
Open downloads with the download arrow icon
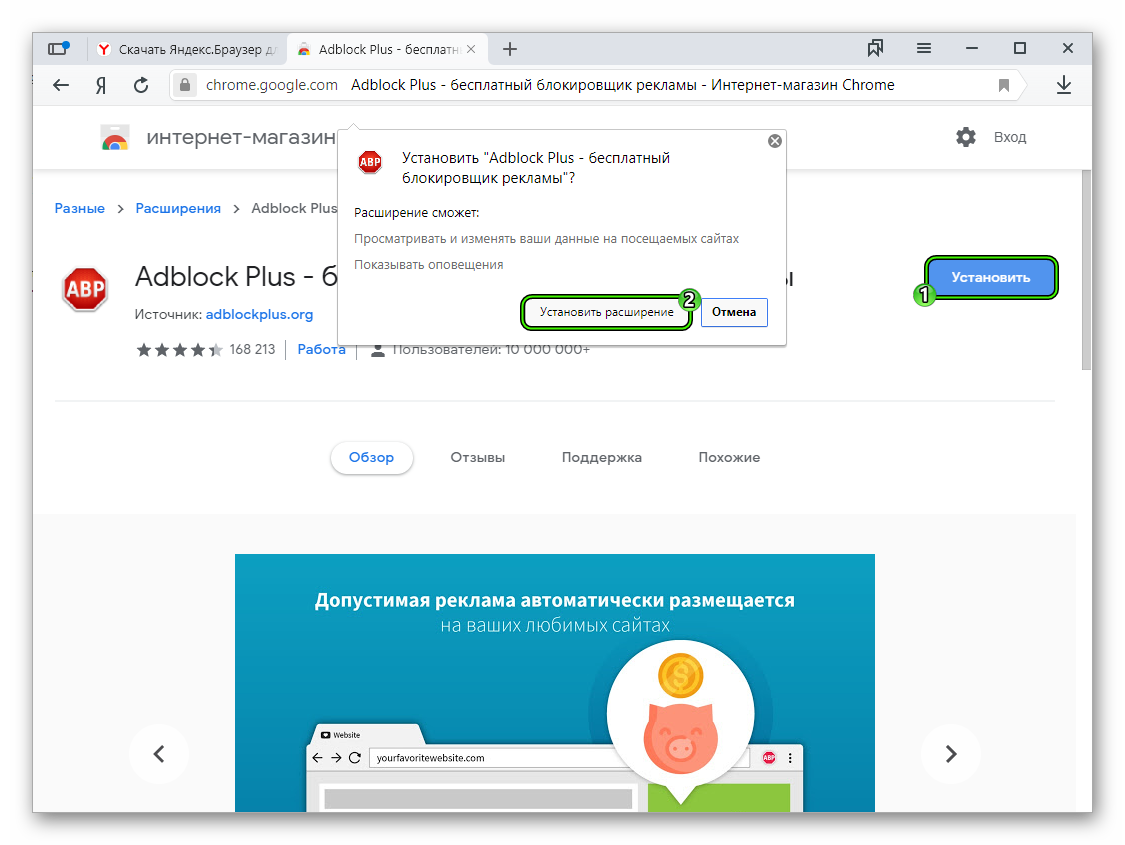point(1063,85)
